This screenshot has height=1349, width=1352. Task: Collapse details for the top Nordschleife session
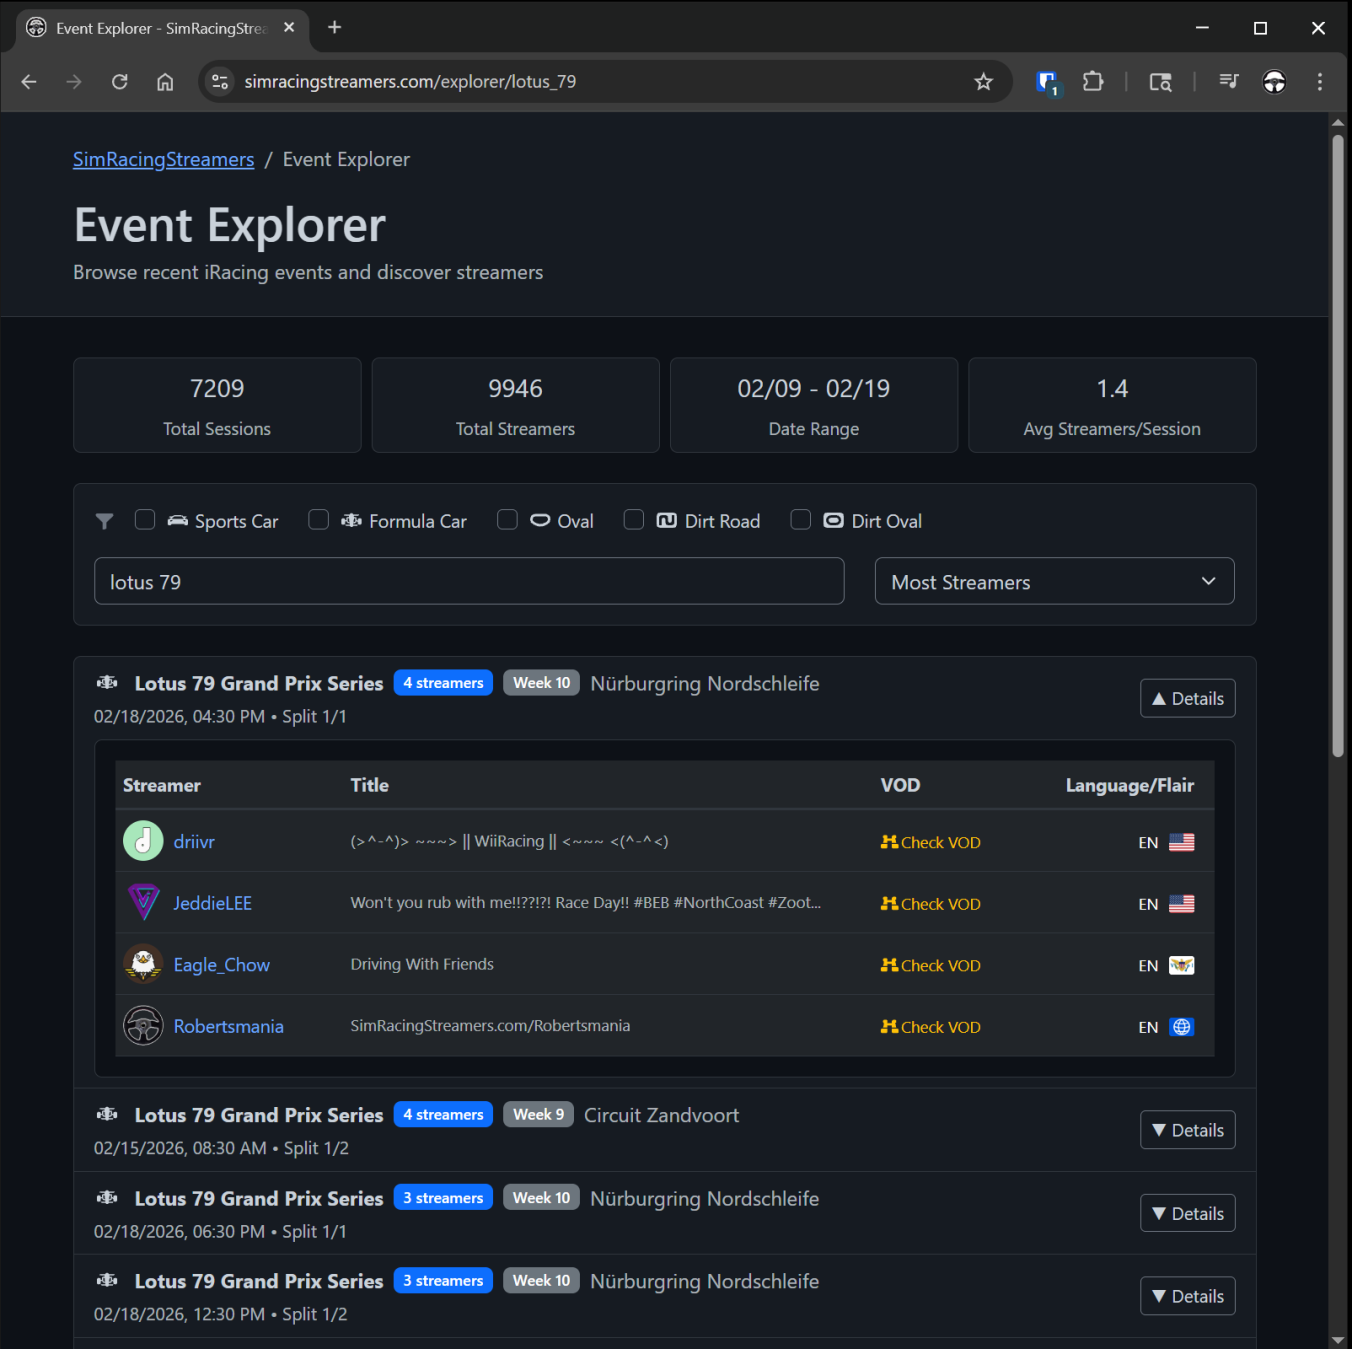1187,698
